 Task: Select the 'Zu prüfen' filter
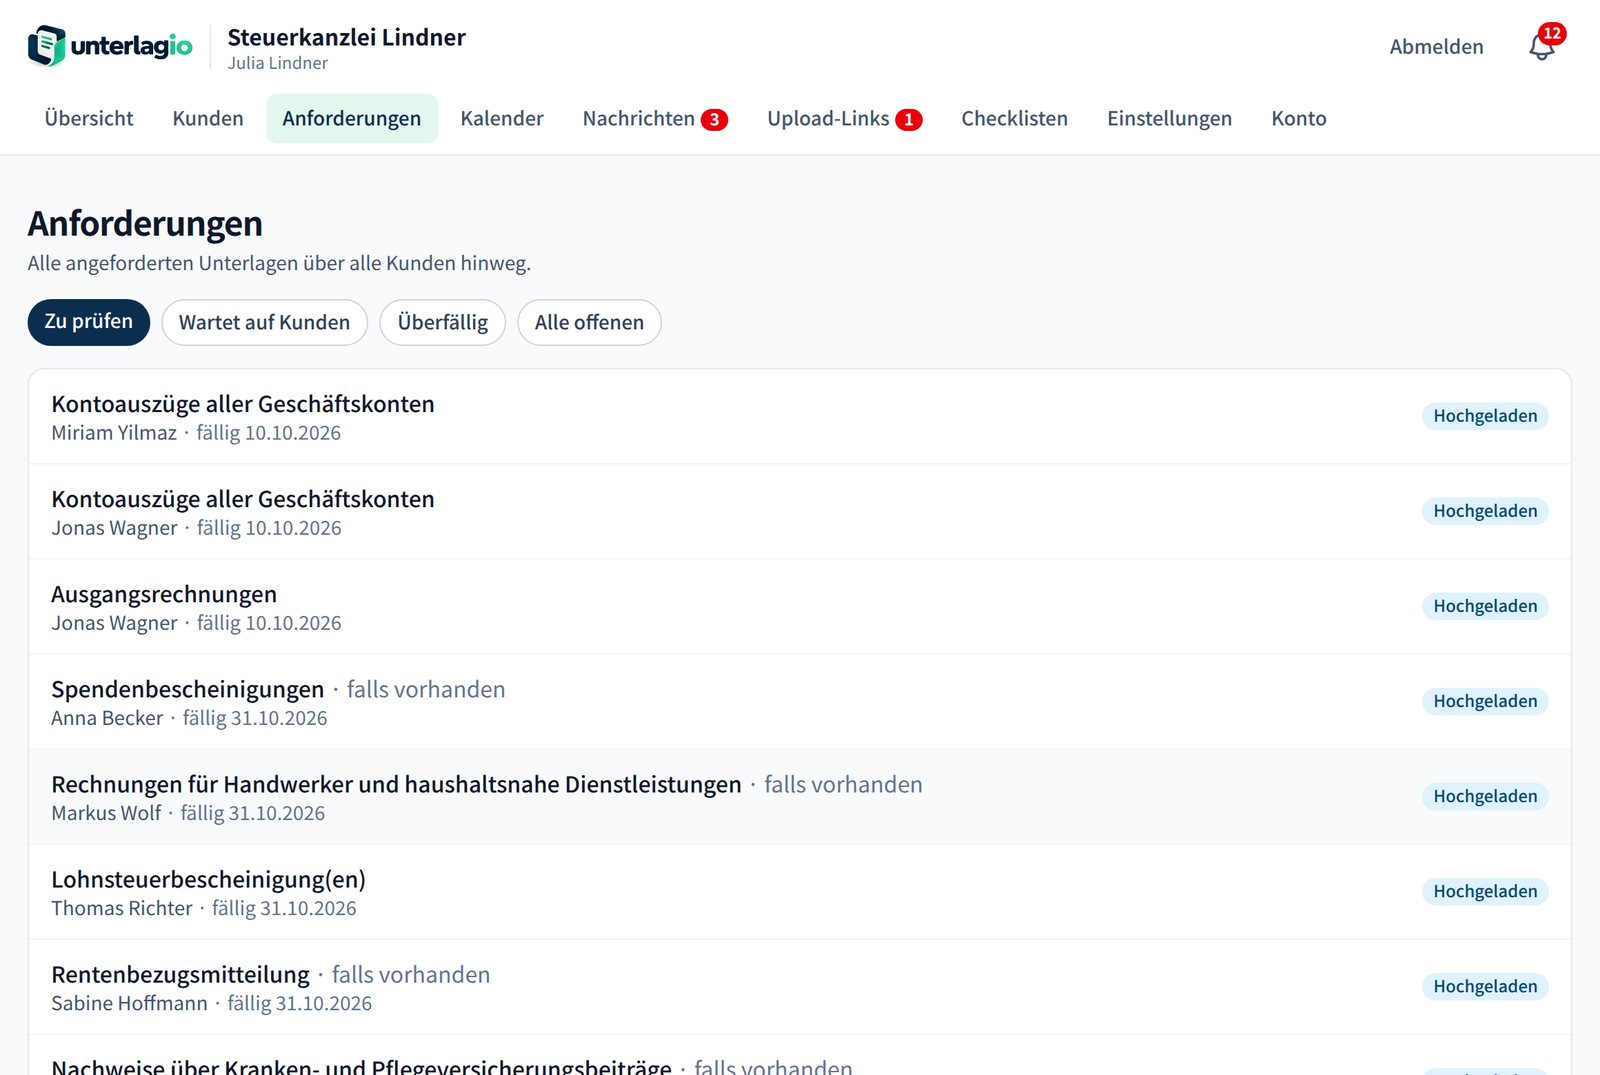[x=89, y=322]
